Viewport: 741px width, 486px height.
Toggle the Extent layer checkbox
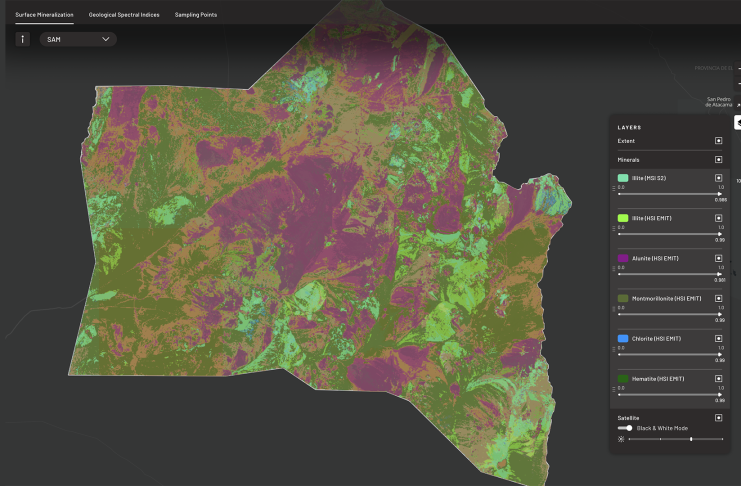[x=718, y=141]
